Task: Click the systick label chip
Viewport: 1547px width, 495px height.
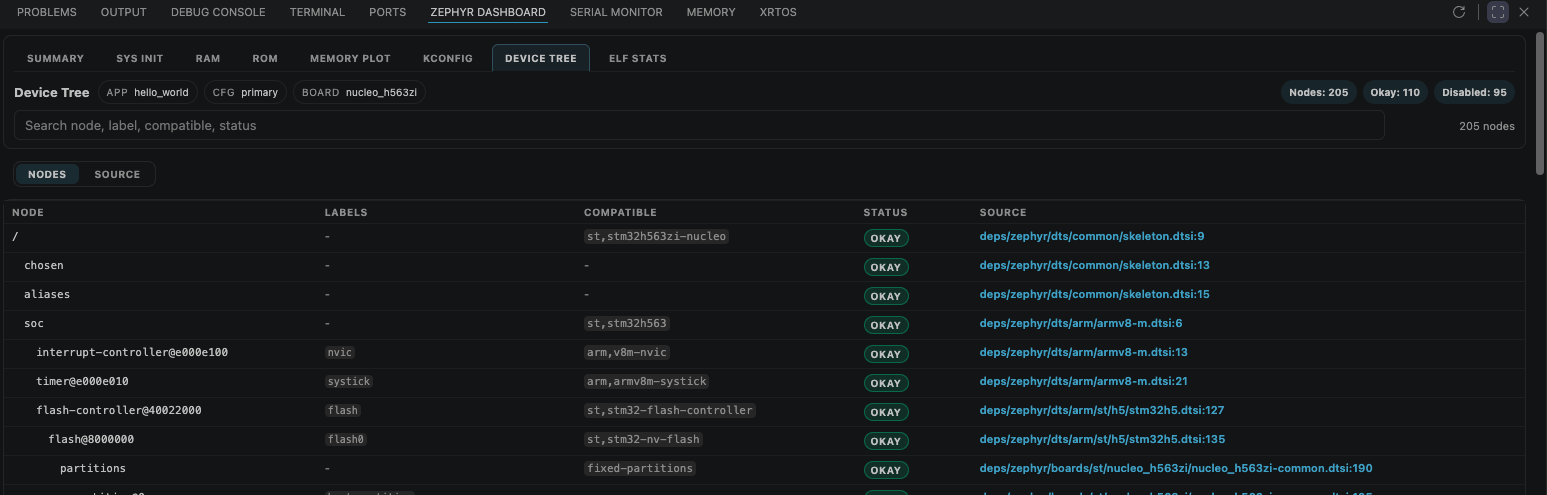Action: 349,381
